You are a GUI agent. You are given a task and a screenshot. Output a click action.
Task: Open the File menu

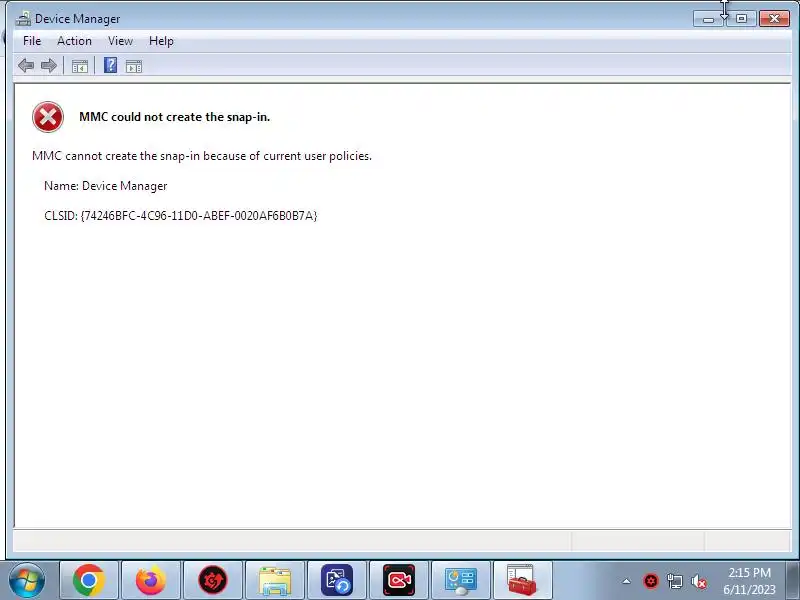tap(32, 41)
